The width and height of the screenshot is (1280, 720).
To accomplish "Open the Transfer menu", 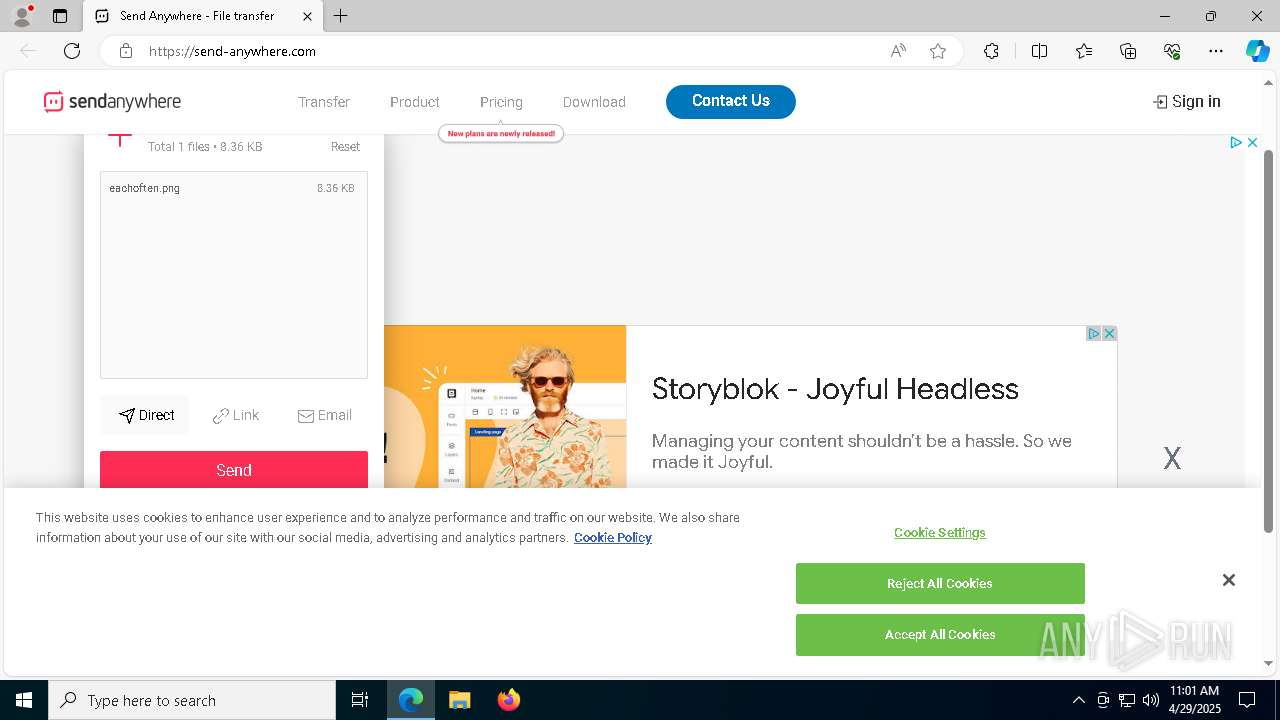I will pos(324,102).
